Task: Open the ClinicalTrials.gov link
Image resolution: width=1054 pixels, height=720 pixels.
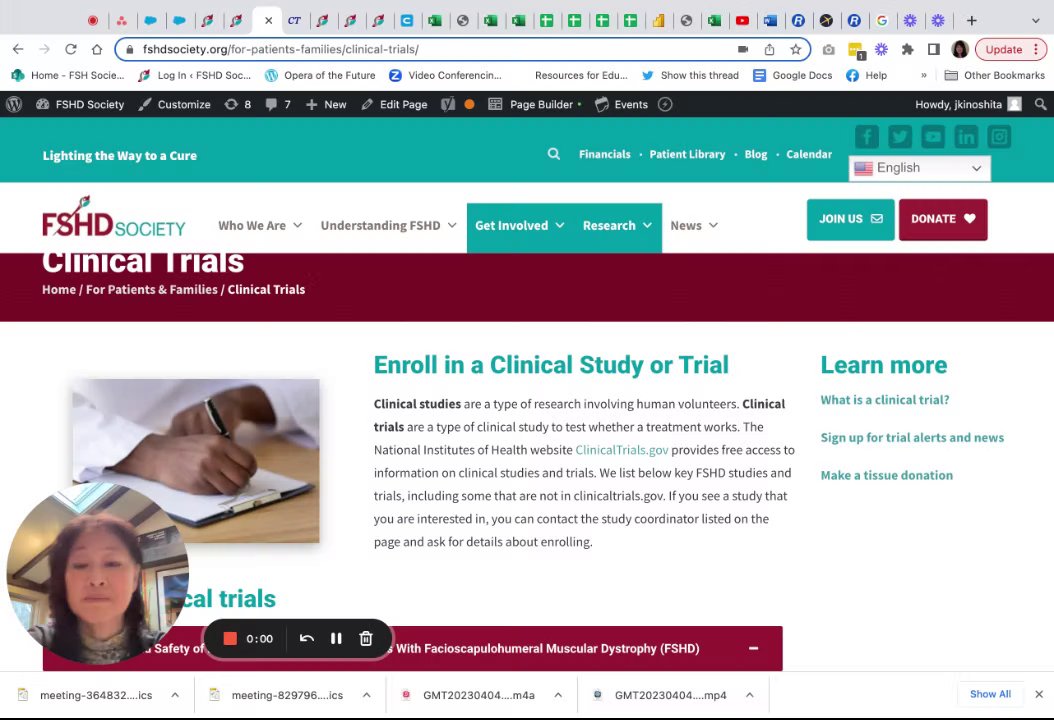Action: [x=622, y=450]
